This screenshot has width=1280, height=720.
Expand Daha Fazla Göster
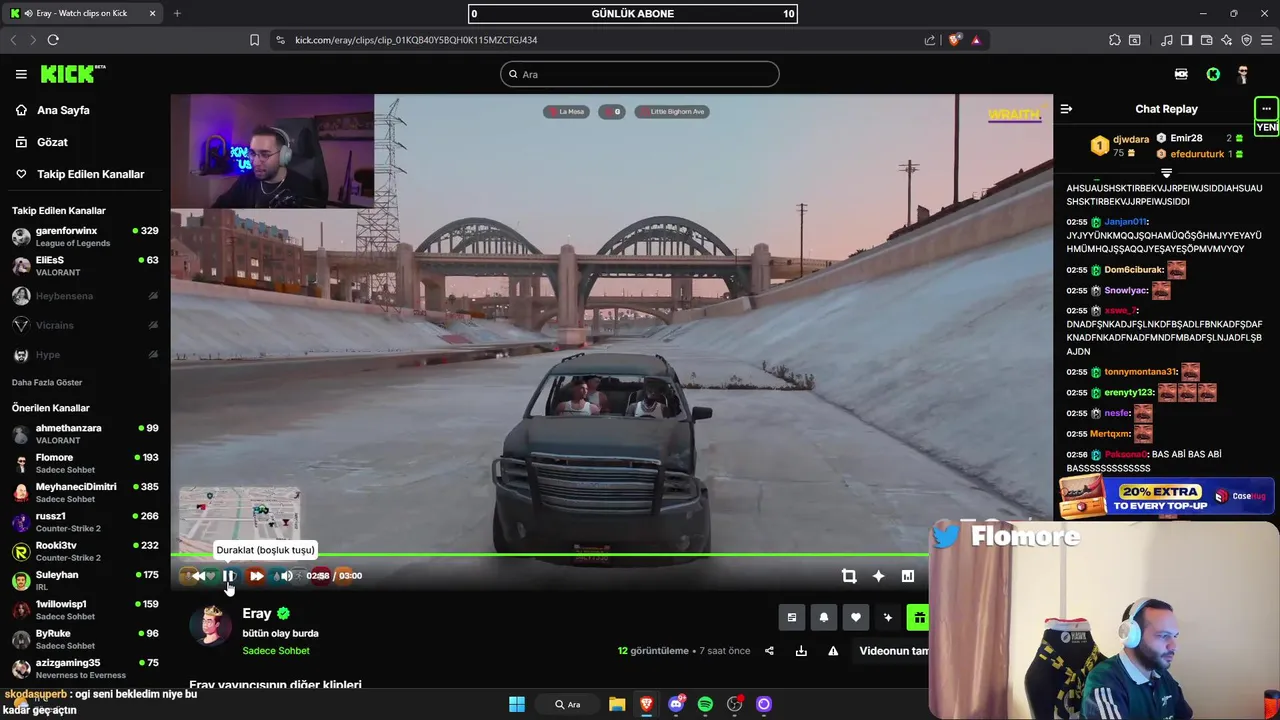click(47, 382)
